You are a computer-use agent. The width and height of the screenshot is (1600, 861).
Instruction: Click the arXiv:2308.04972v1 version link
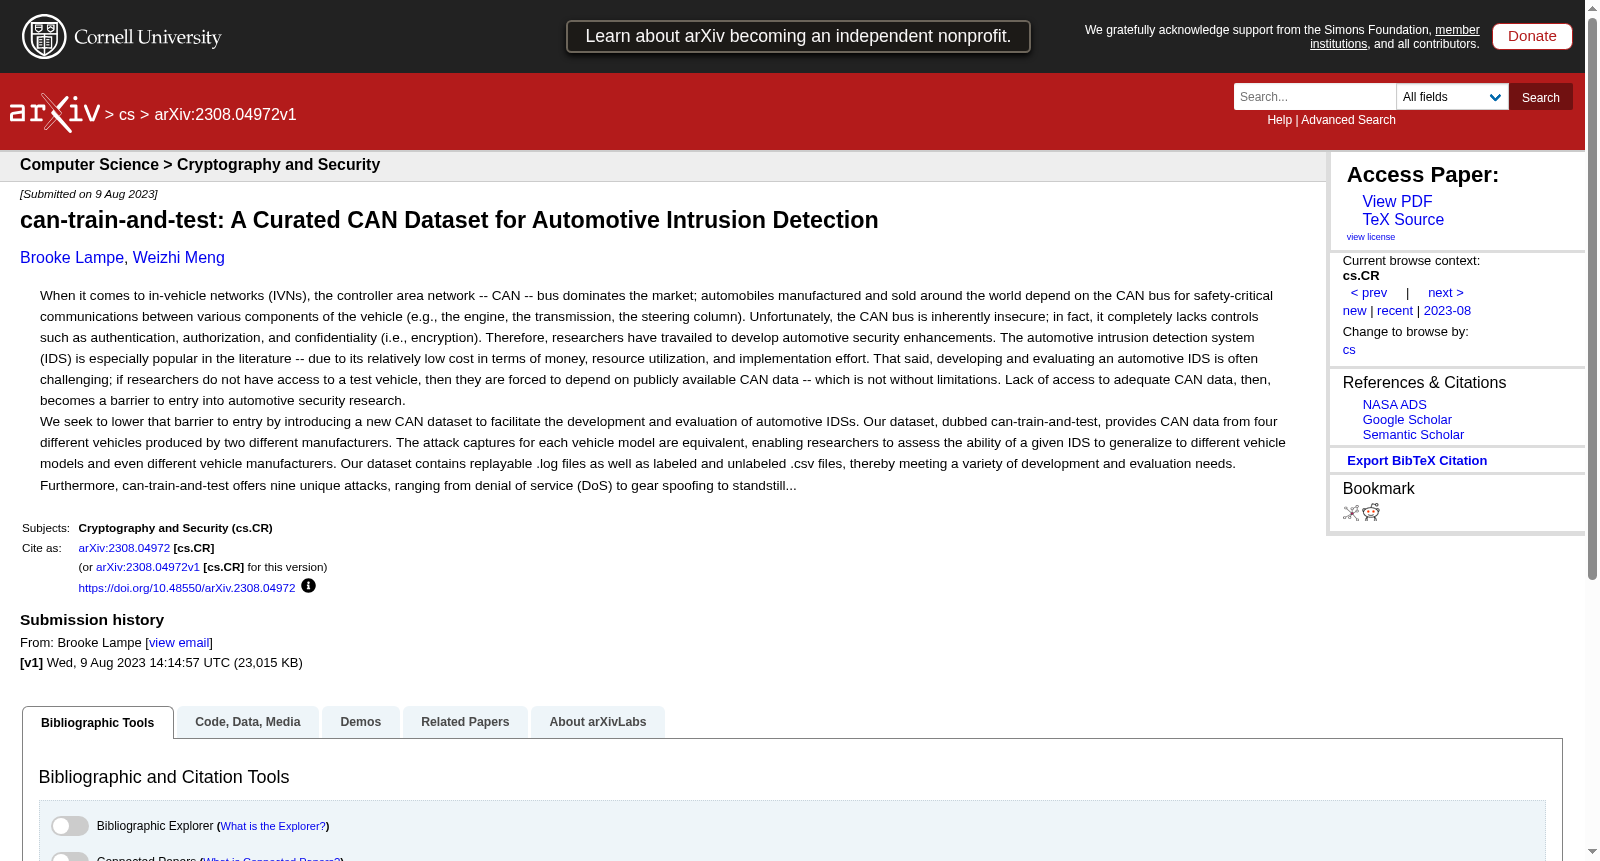pyautogui.click(x=148, y=567)
